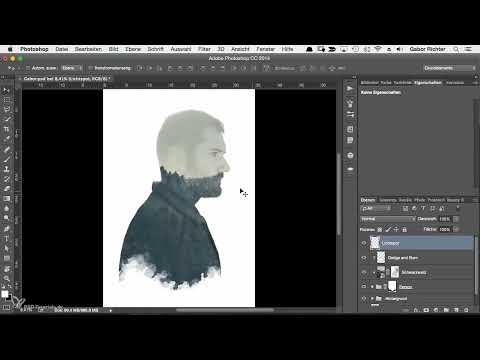Select the Gradient tool

coord(6,199)
